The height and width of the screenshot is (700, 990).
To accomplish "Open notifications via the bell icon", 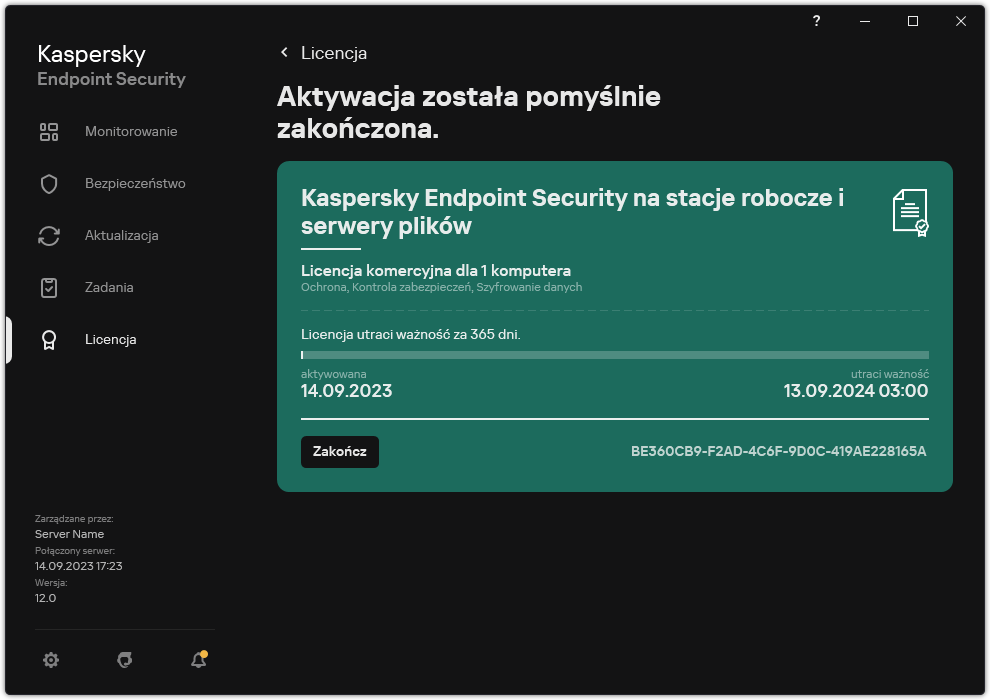I will click(x=198, y=660).
